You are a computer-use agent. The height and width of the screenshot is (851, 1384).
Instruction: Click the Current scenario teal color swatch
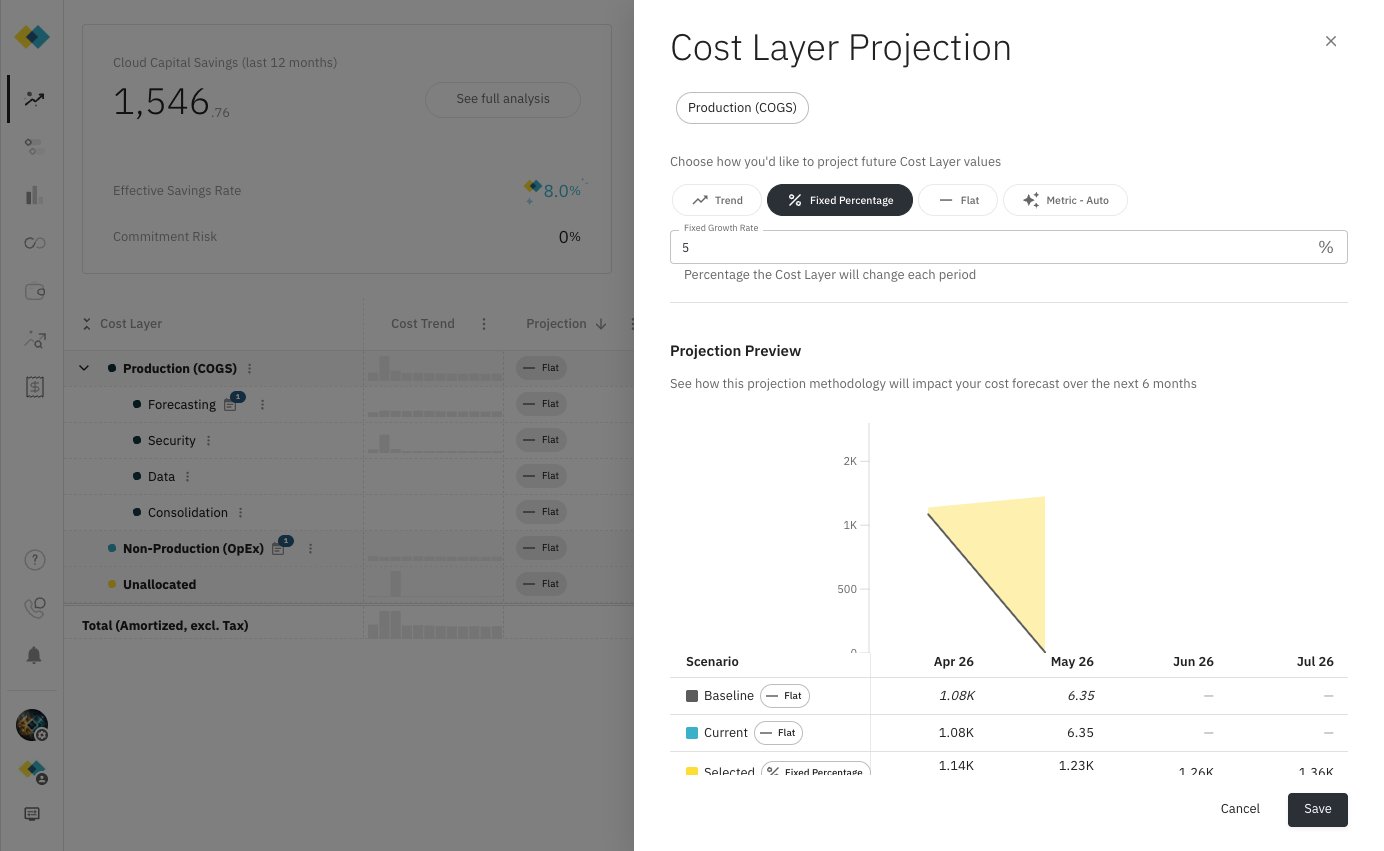click(692, 733)
